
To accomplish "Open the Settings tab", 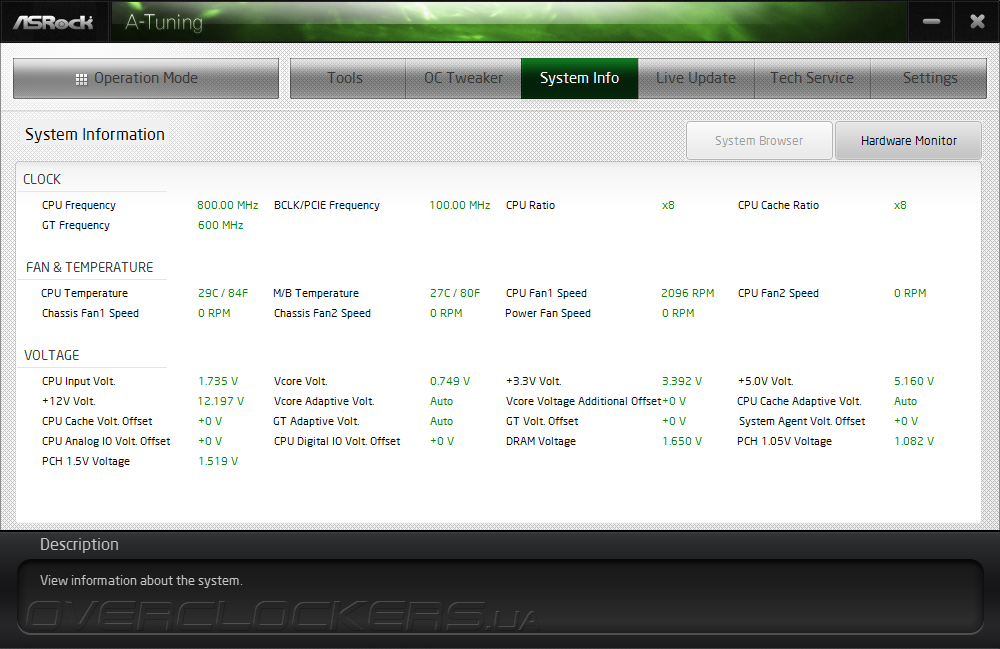I will [x=929, y=78].
